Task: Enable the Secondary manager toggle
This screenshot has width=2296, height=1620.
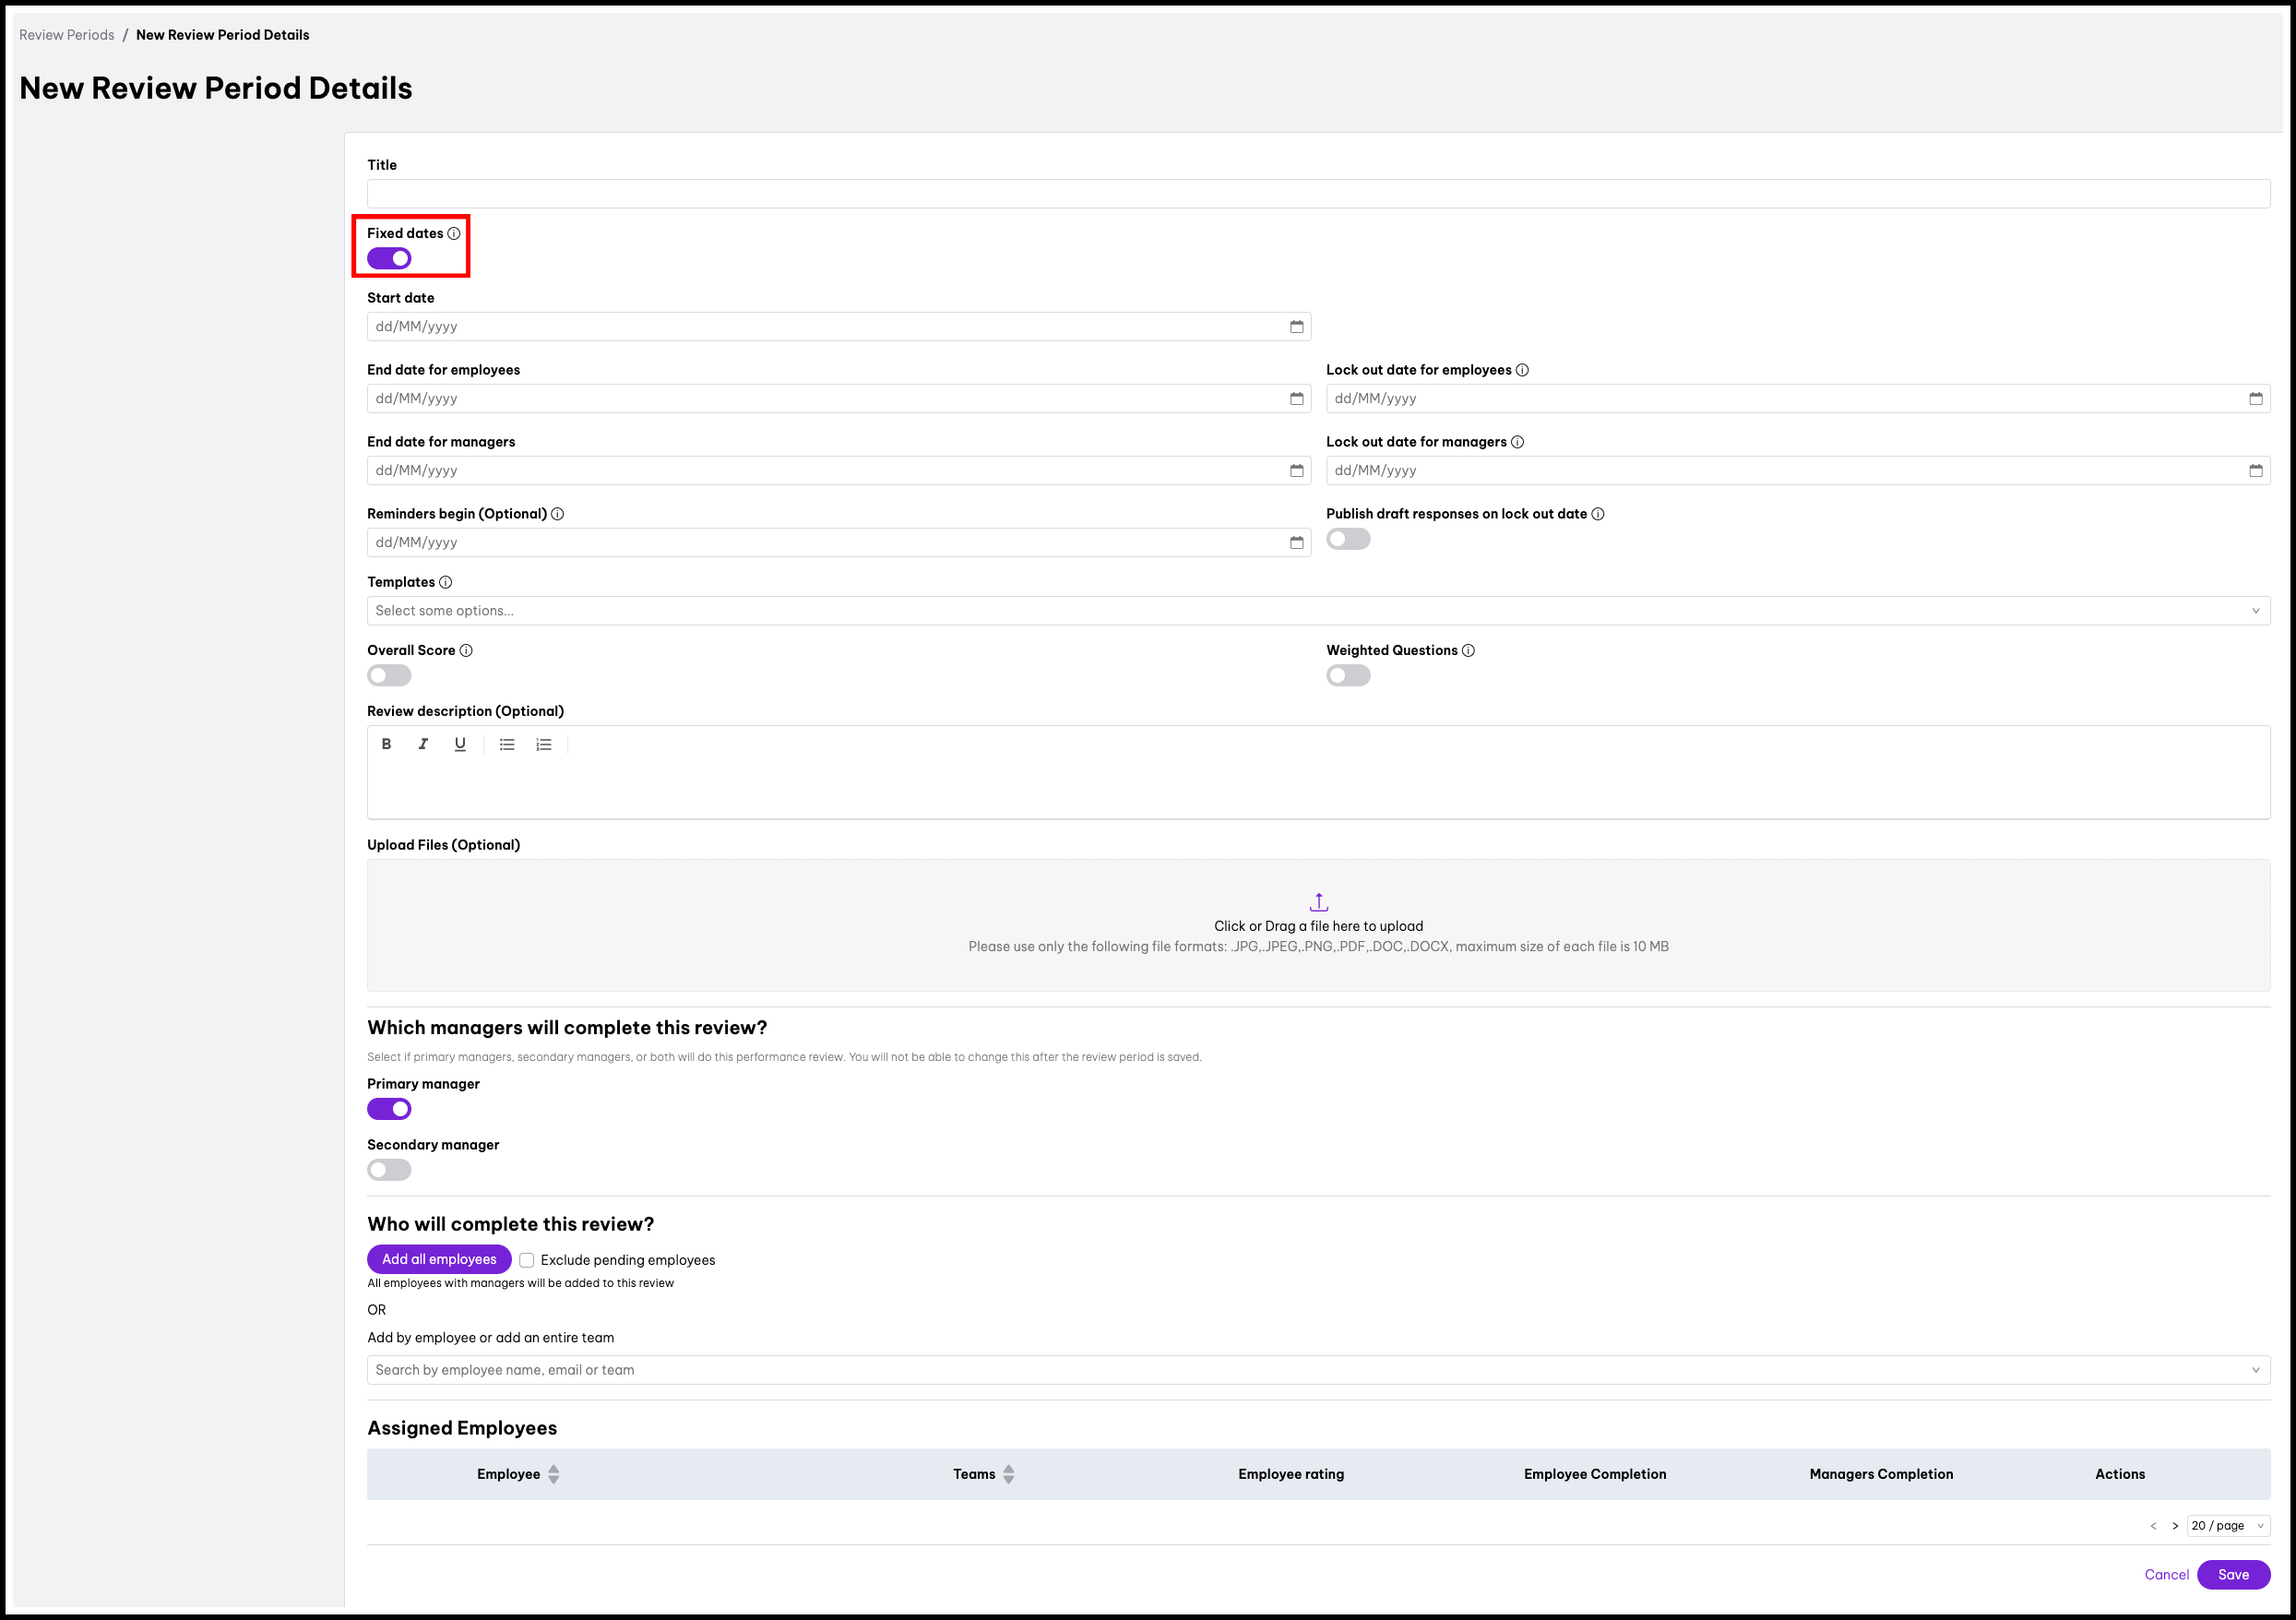Action: (389, 1169)
